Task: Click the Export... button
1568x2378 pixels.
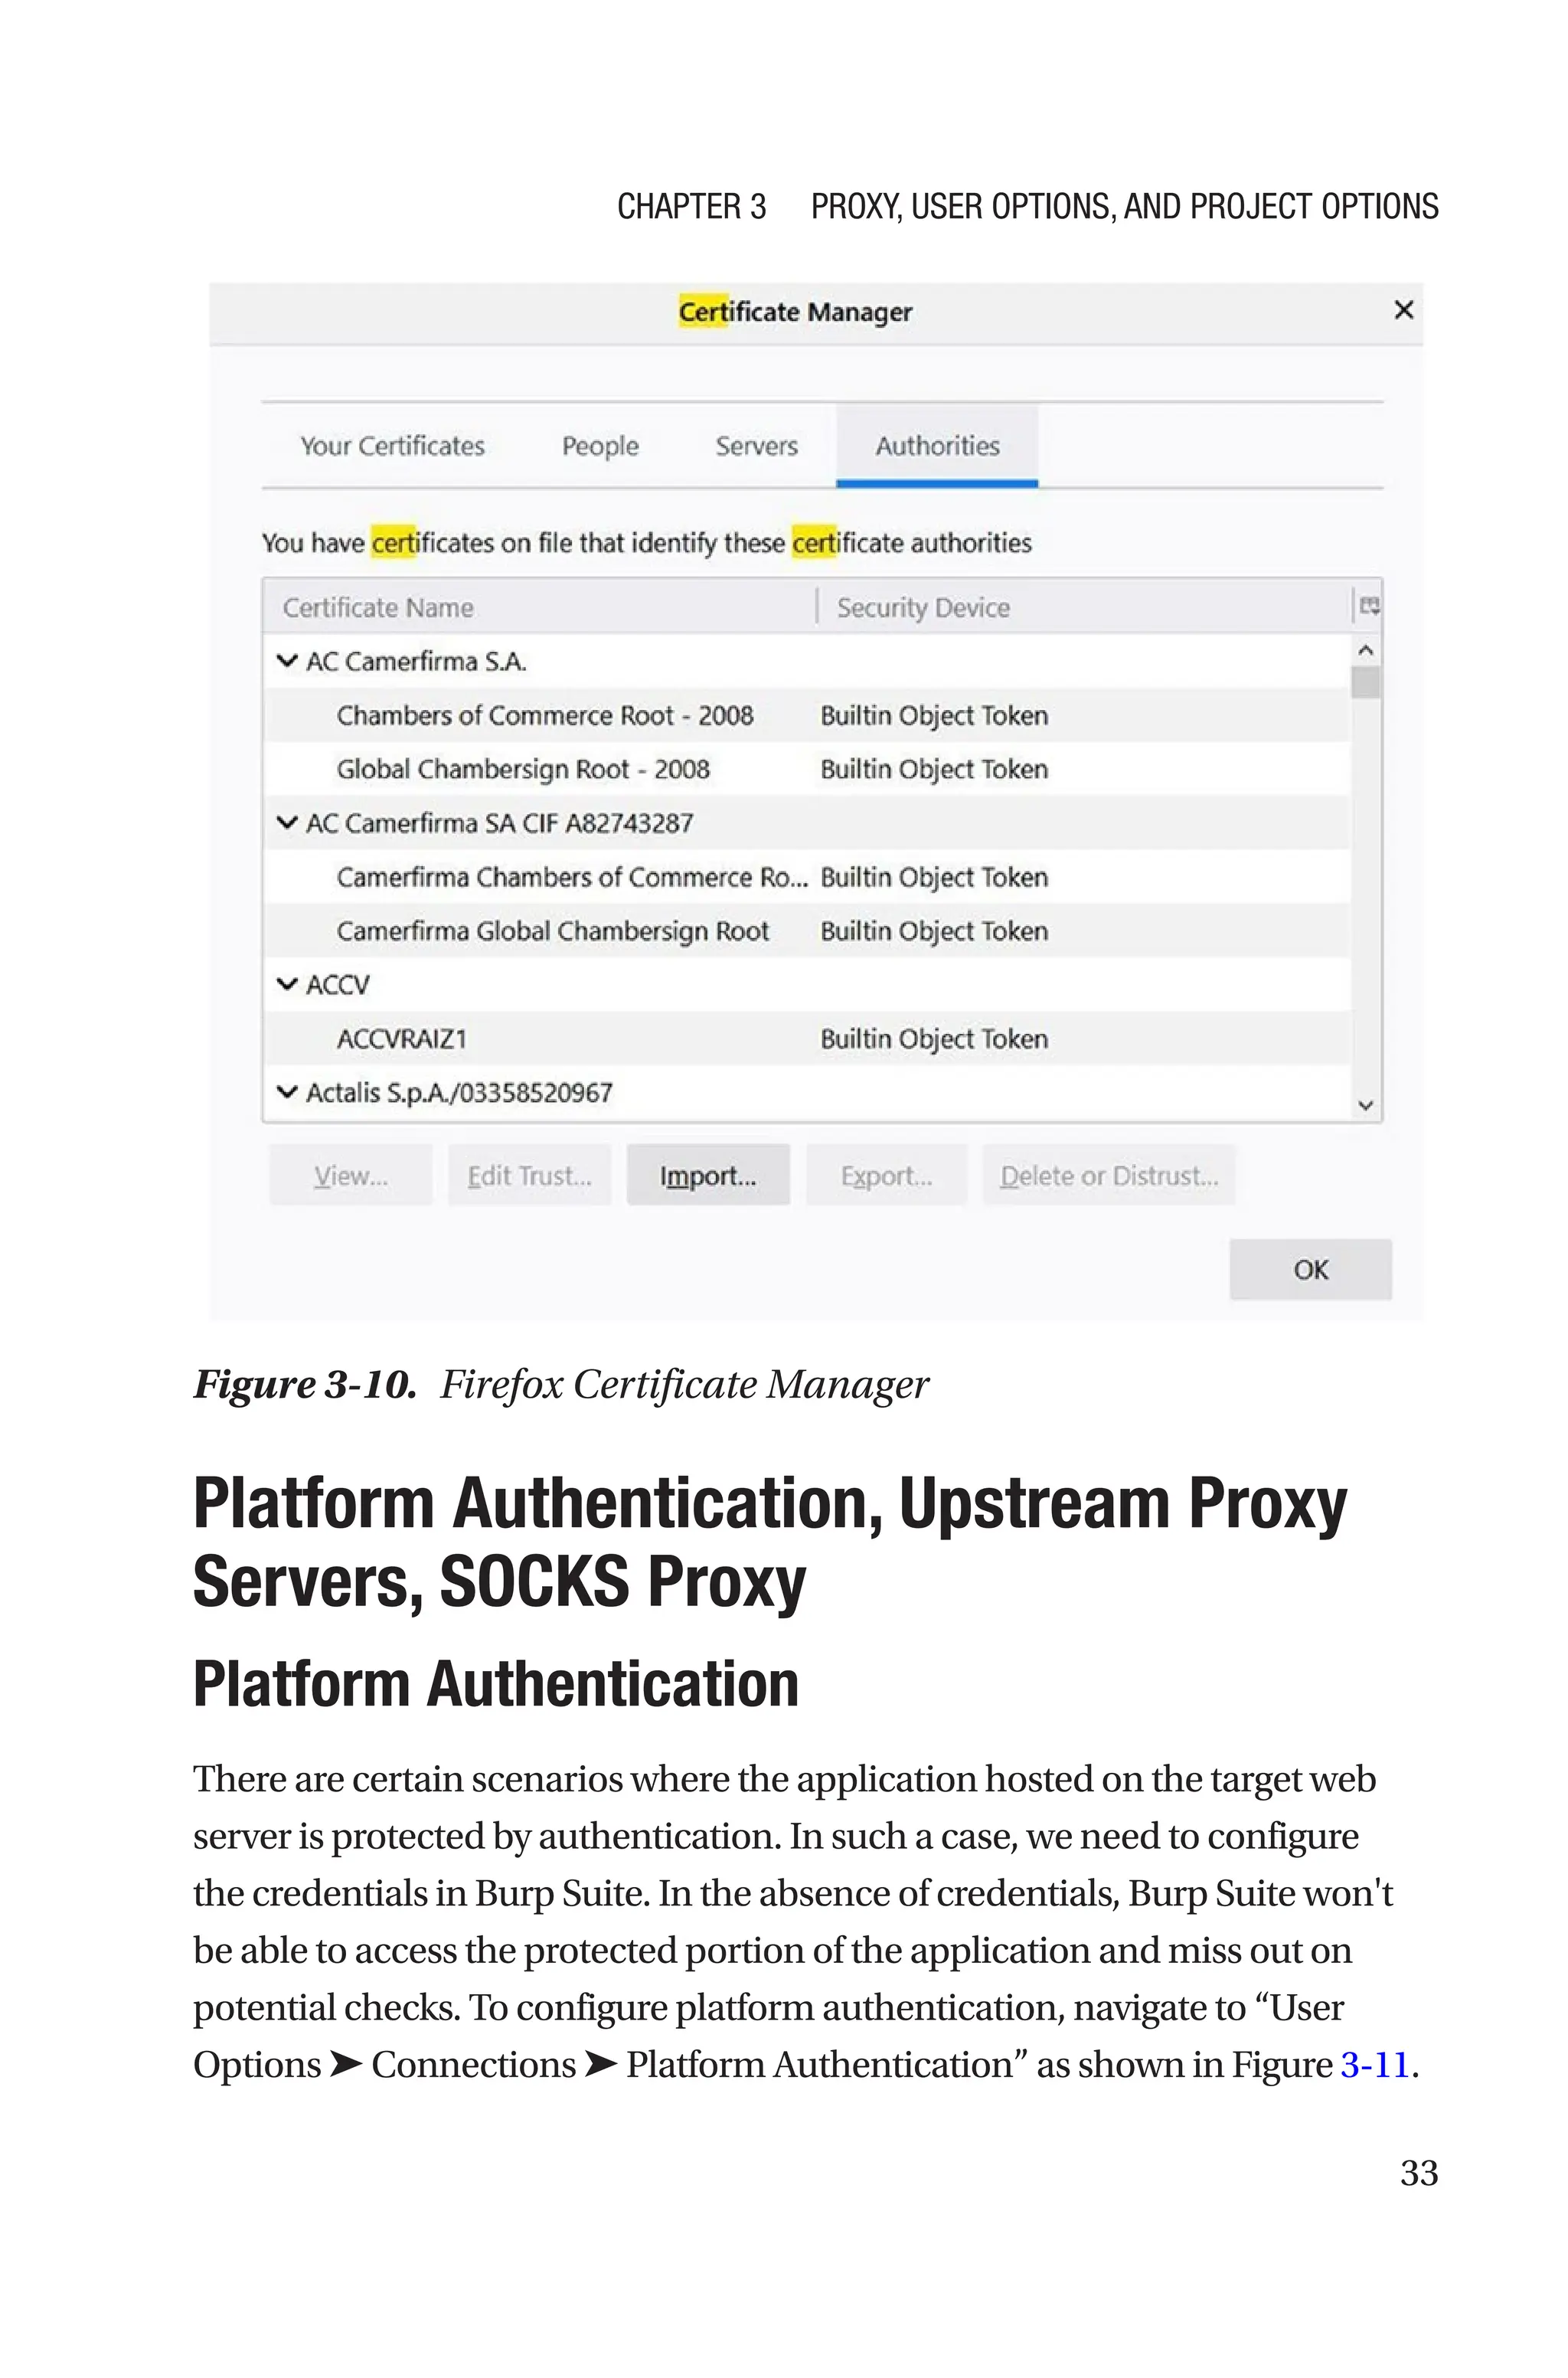Action: tap(886, 1175)
